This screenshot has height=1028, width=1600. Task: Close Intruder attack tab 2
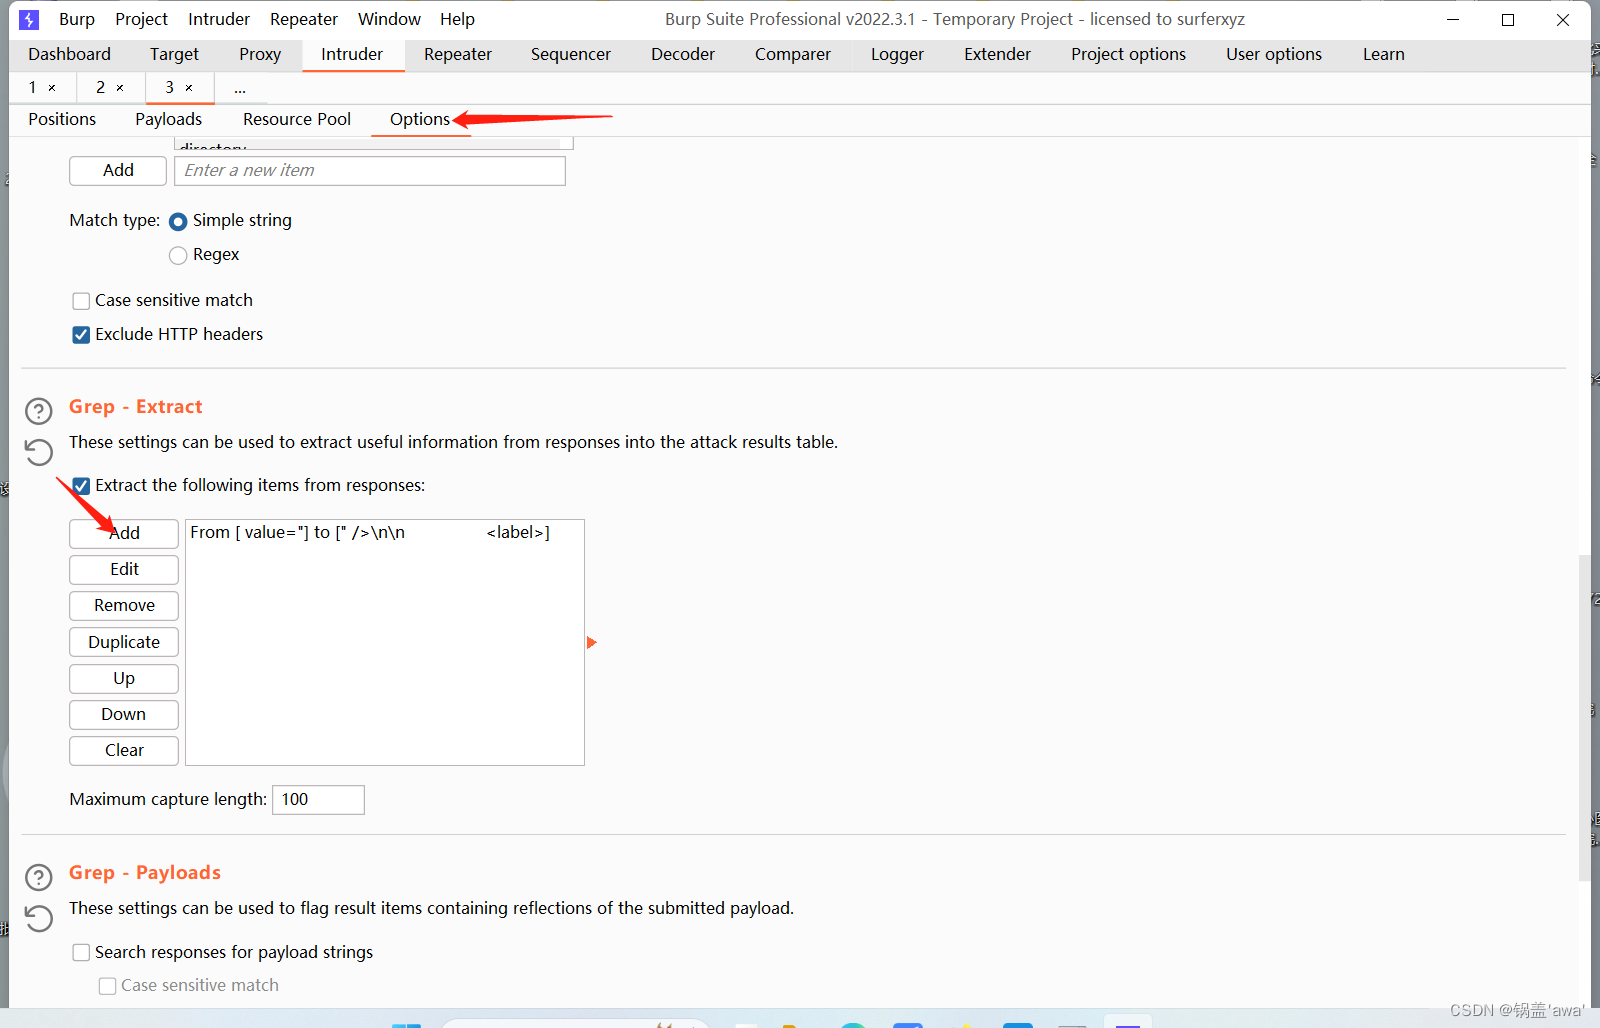[120, 88]
